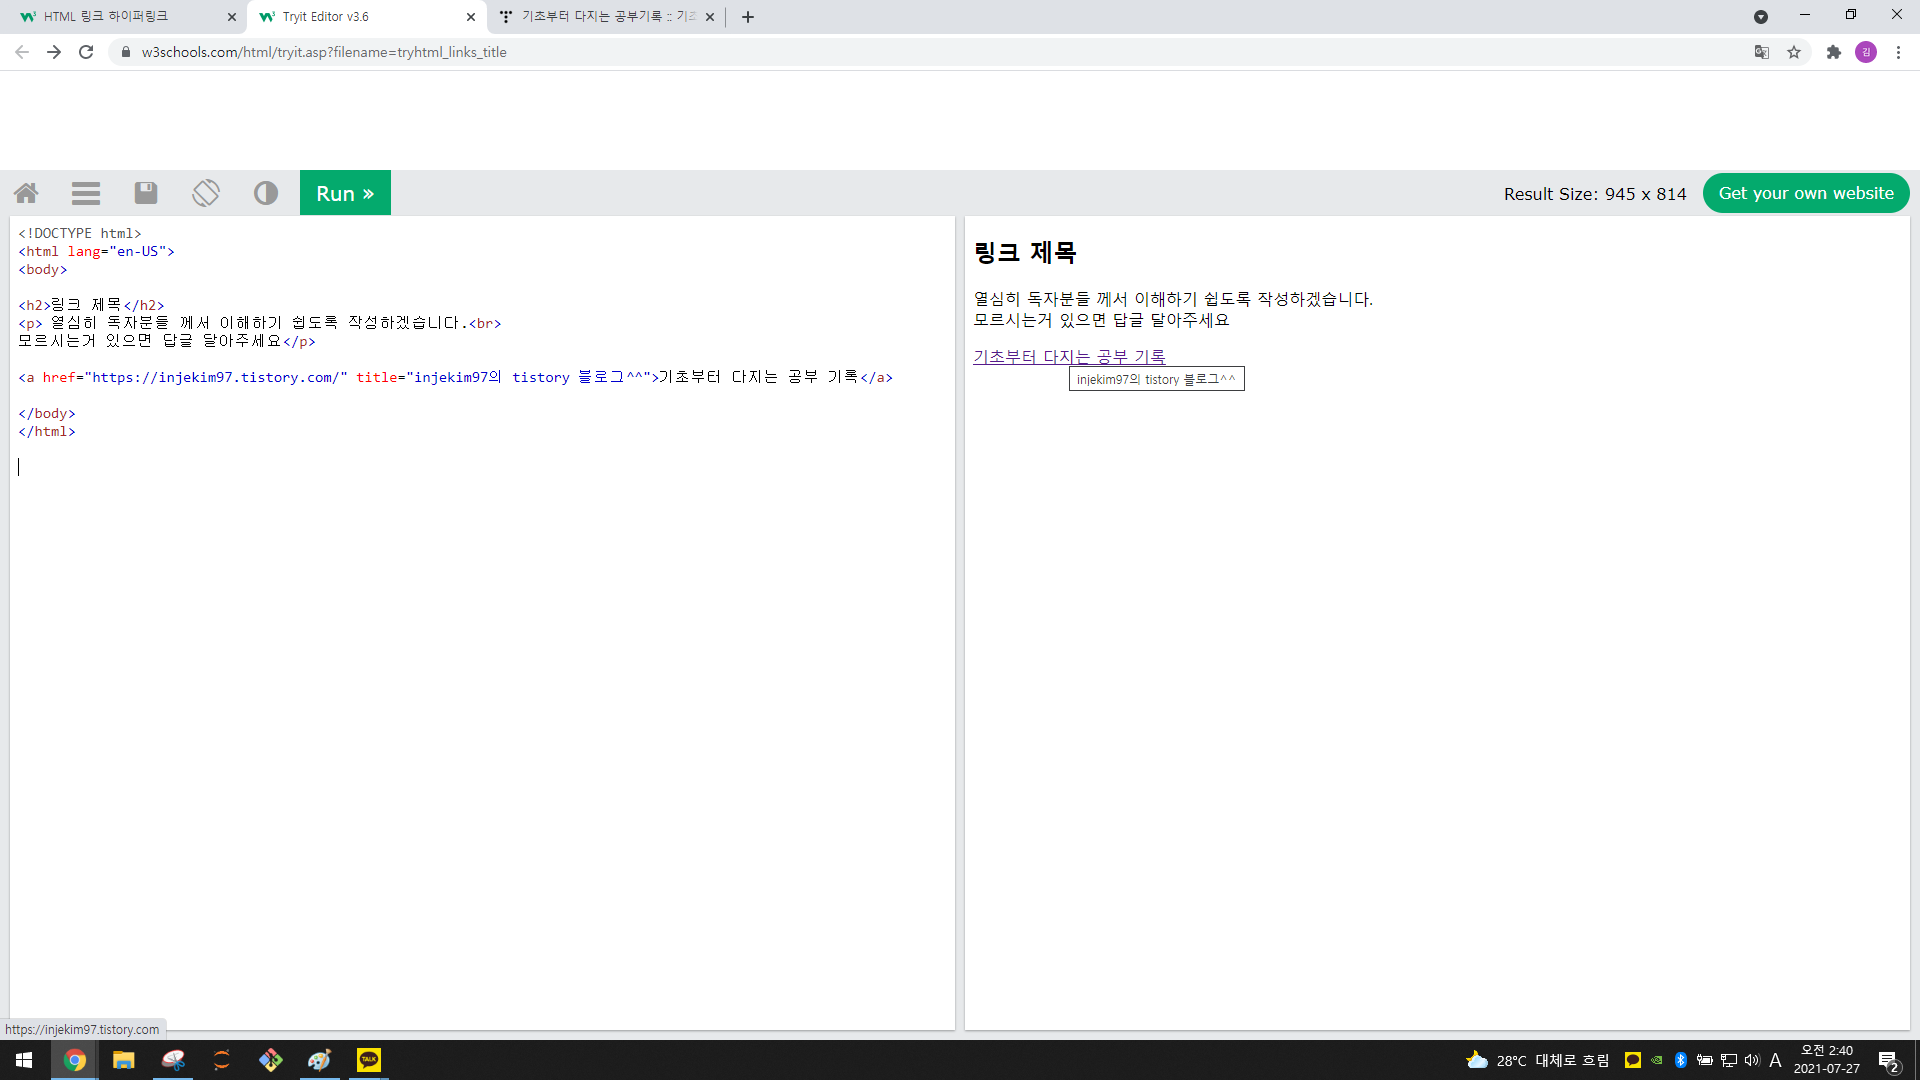This screenshot has width=1920, height=1080.
Task: Open the 기초부터 다지는 공부 기록 link
Action: (x=1068, y=356)
